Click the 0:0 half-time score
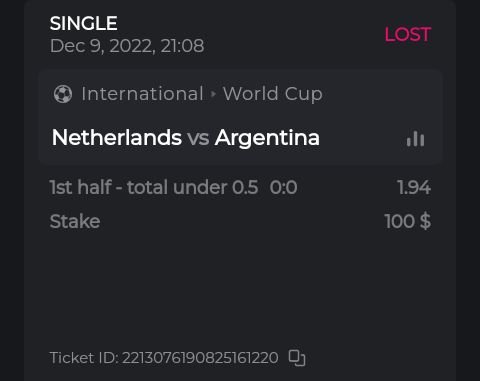Screen dimensions: 480x381 tap(283, 187)
